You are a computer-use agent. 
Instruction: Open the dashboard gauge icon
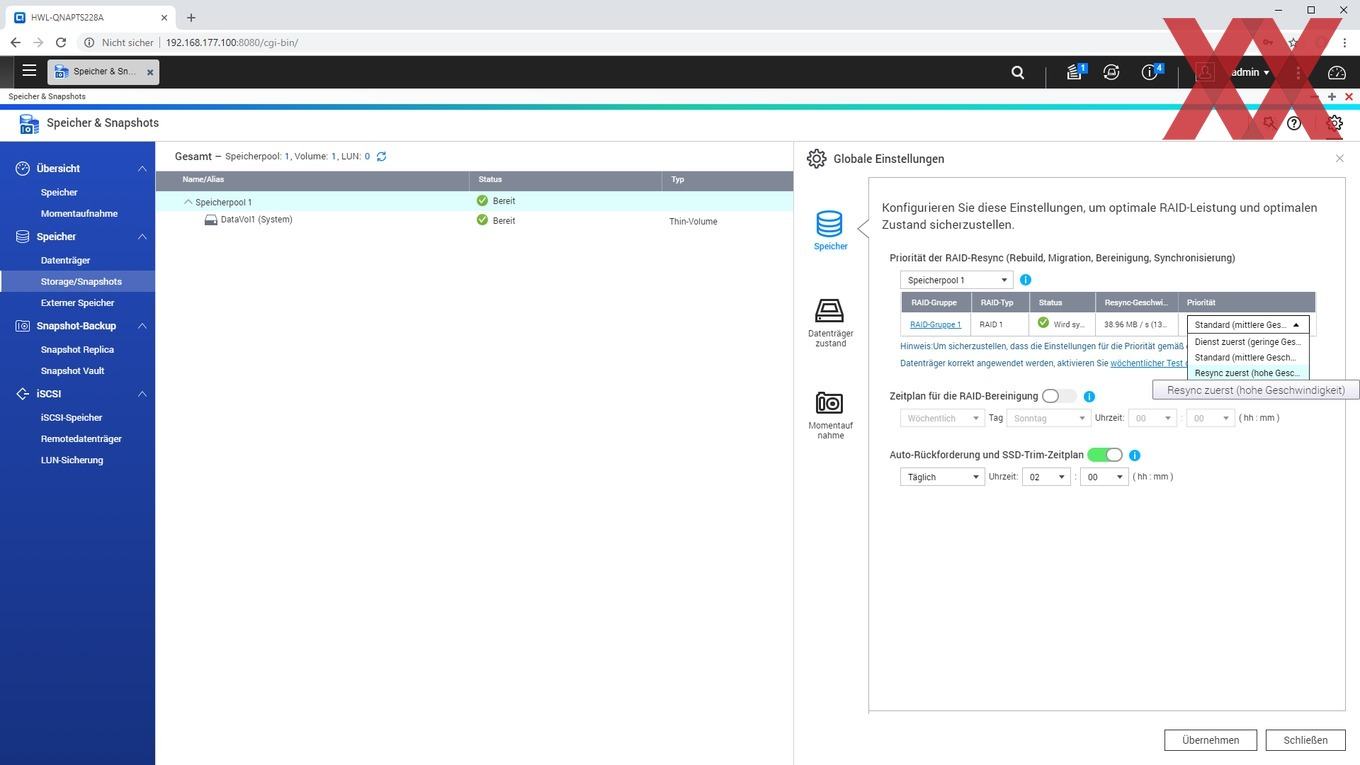click(1337, 72)
